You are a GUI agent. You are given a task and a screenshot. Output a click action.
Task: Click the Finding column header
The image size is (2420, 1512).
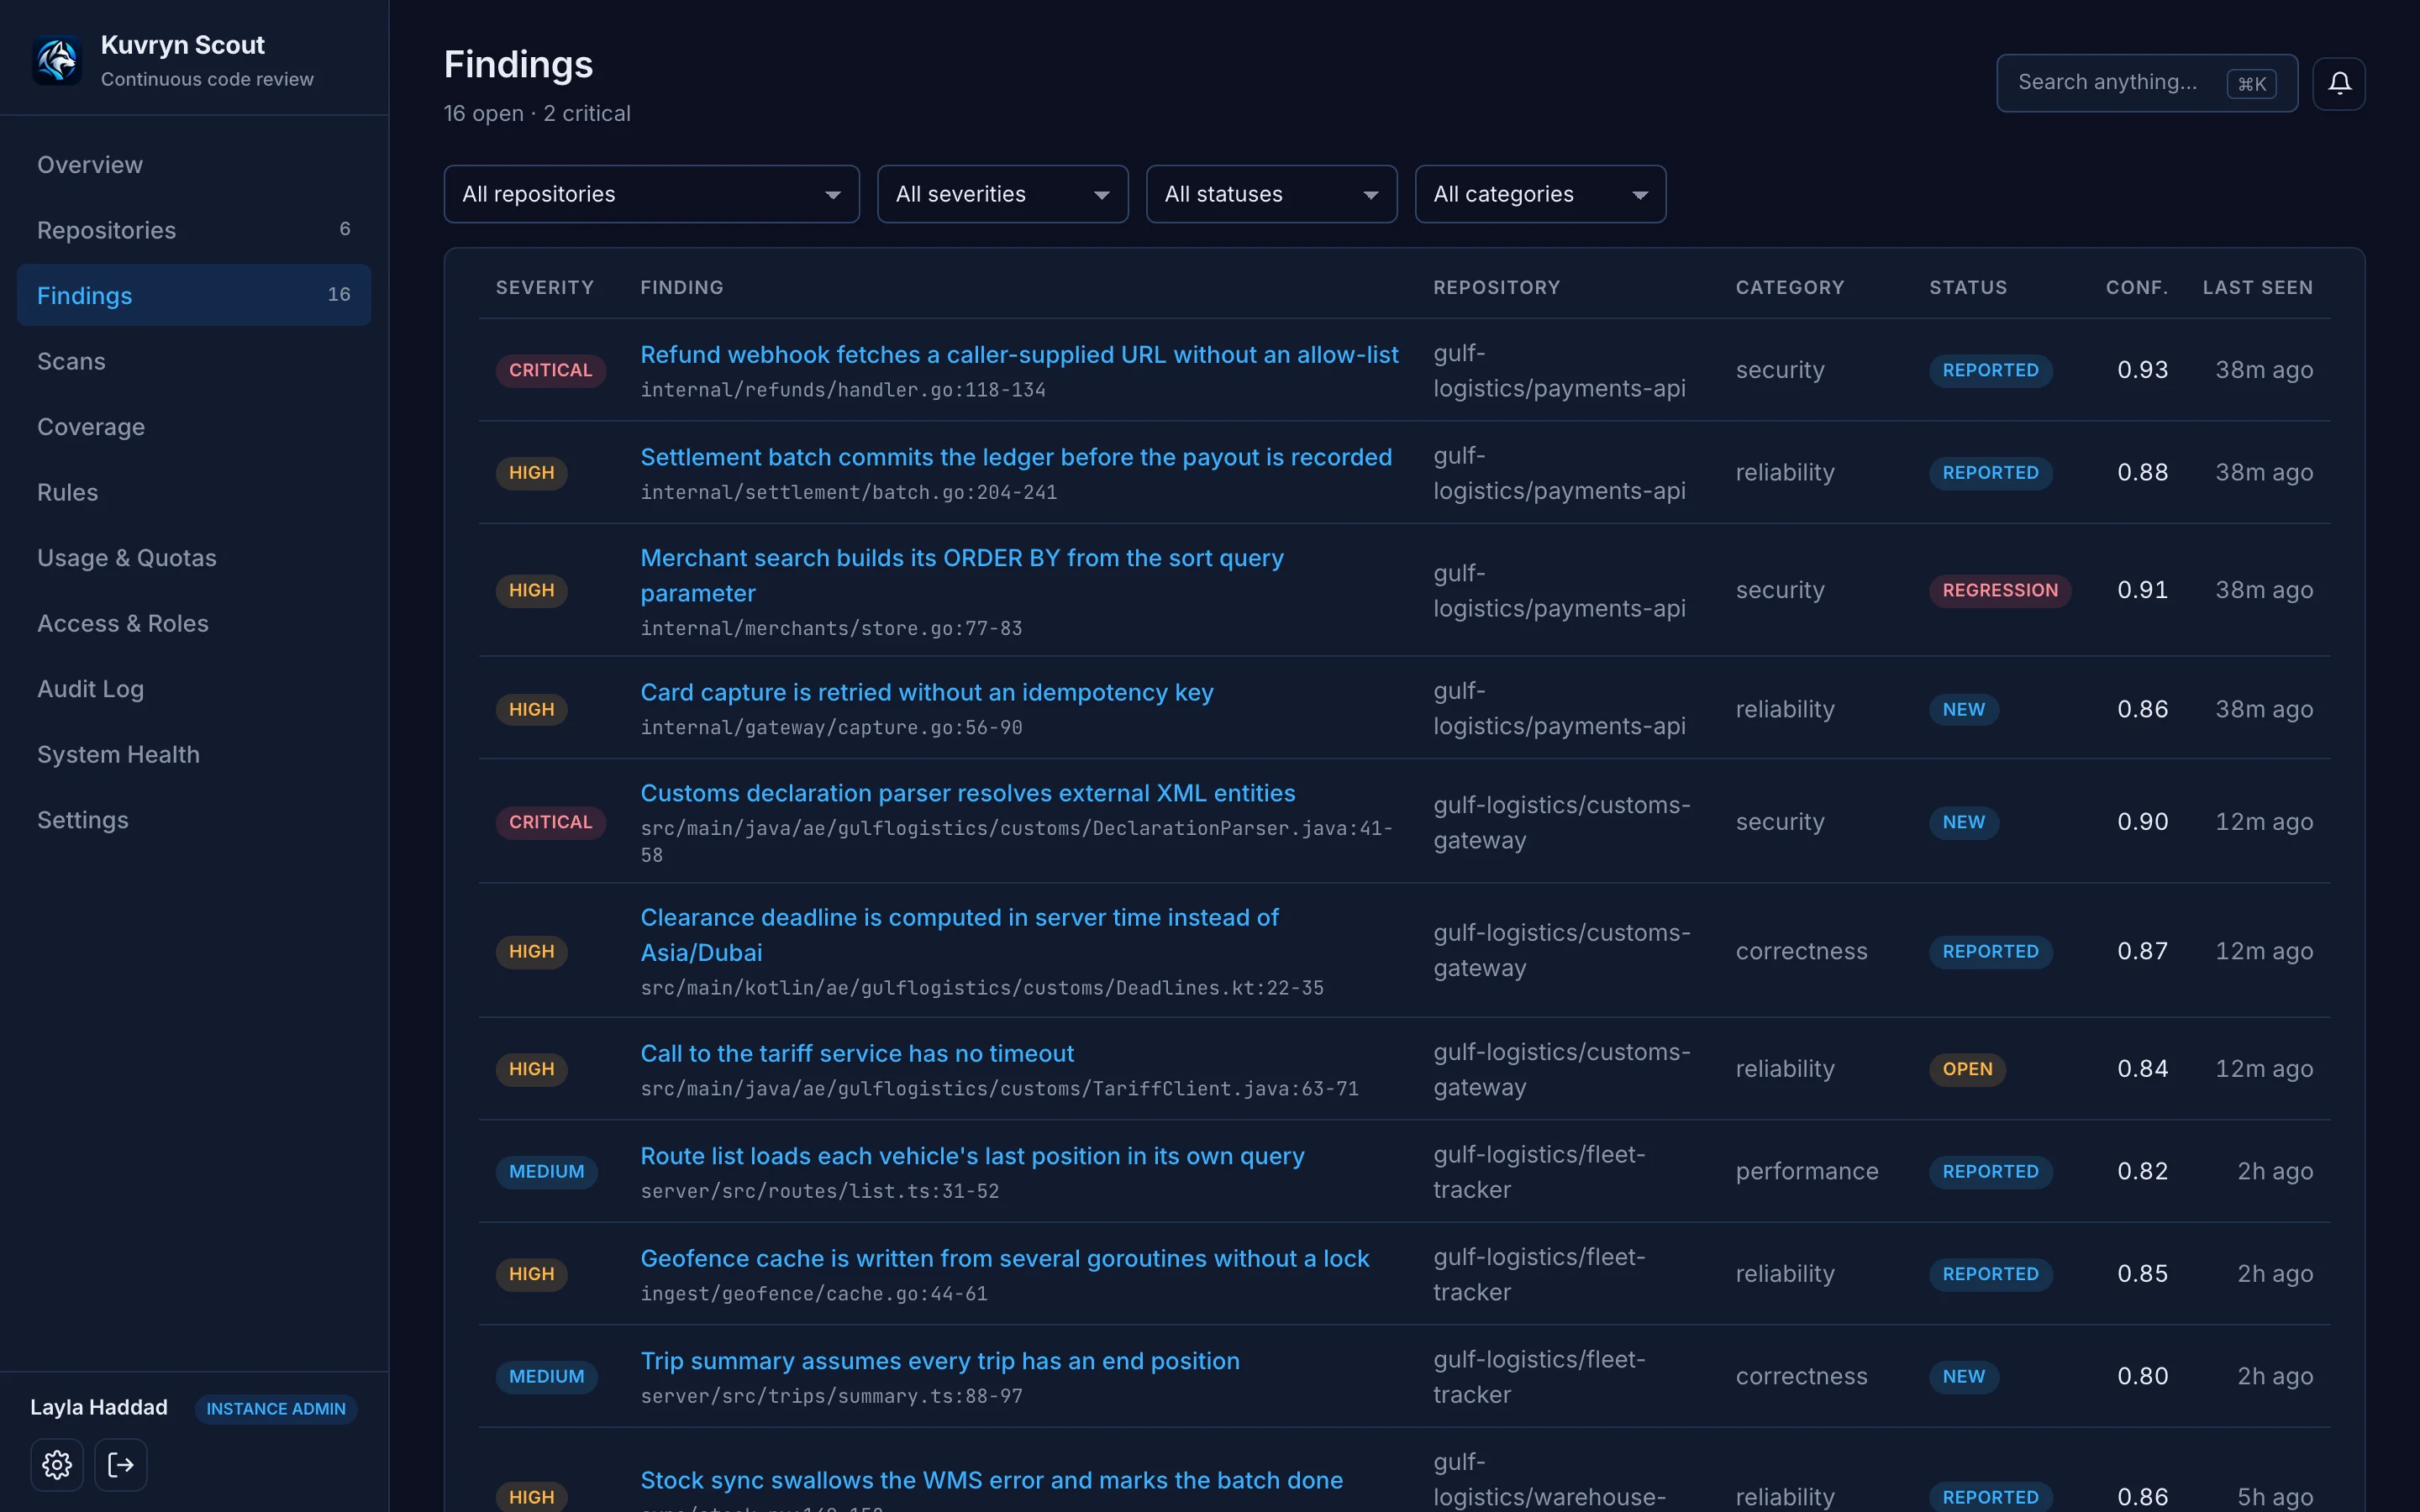pyautogui.click(x=682, y=288)
